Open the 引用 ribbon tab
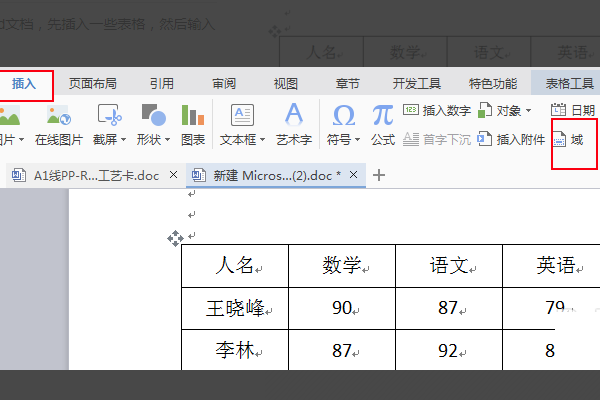Screen dimensions: 600x400 162,83
